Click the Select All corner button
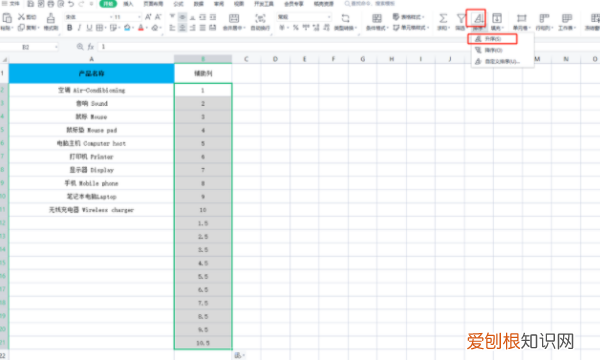Image resolution: width=600 pixels, height=360 pixels. pyautogui.click(x=4, y=59)
